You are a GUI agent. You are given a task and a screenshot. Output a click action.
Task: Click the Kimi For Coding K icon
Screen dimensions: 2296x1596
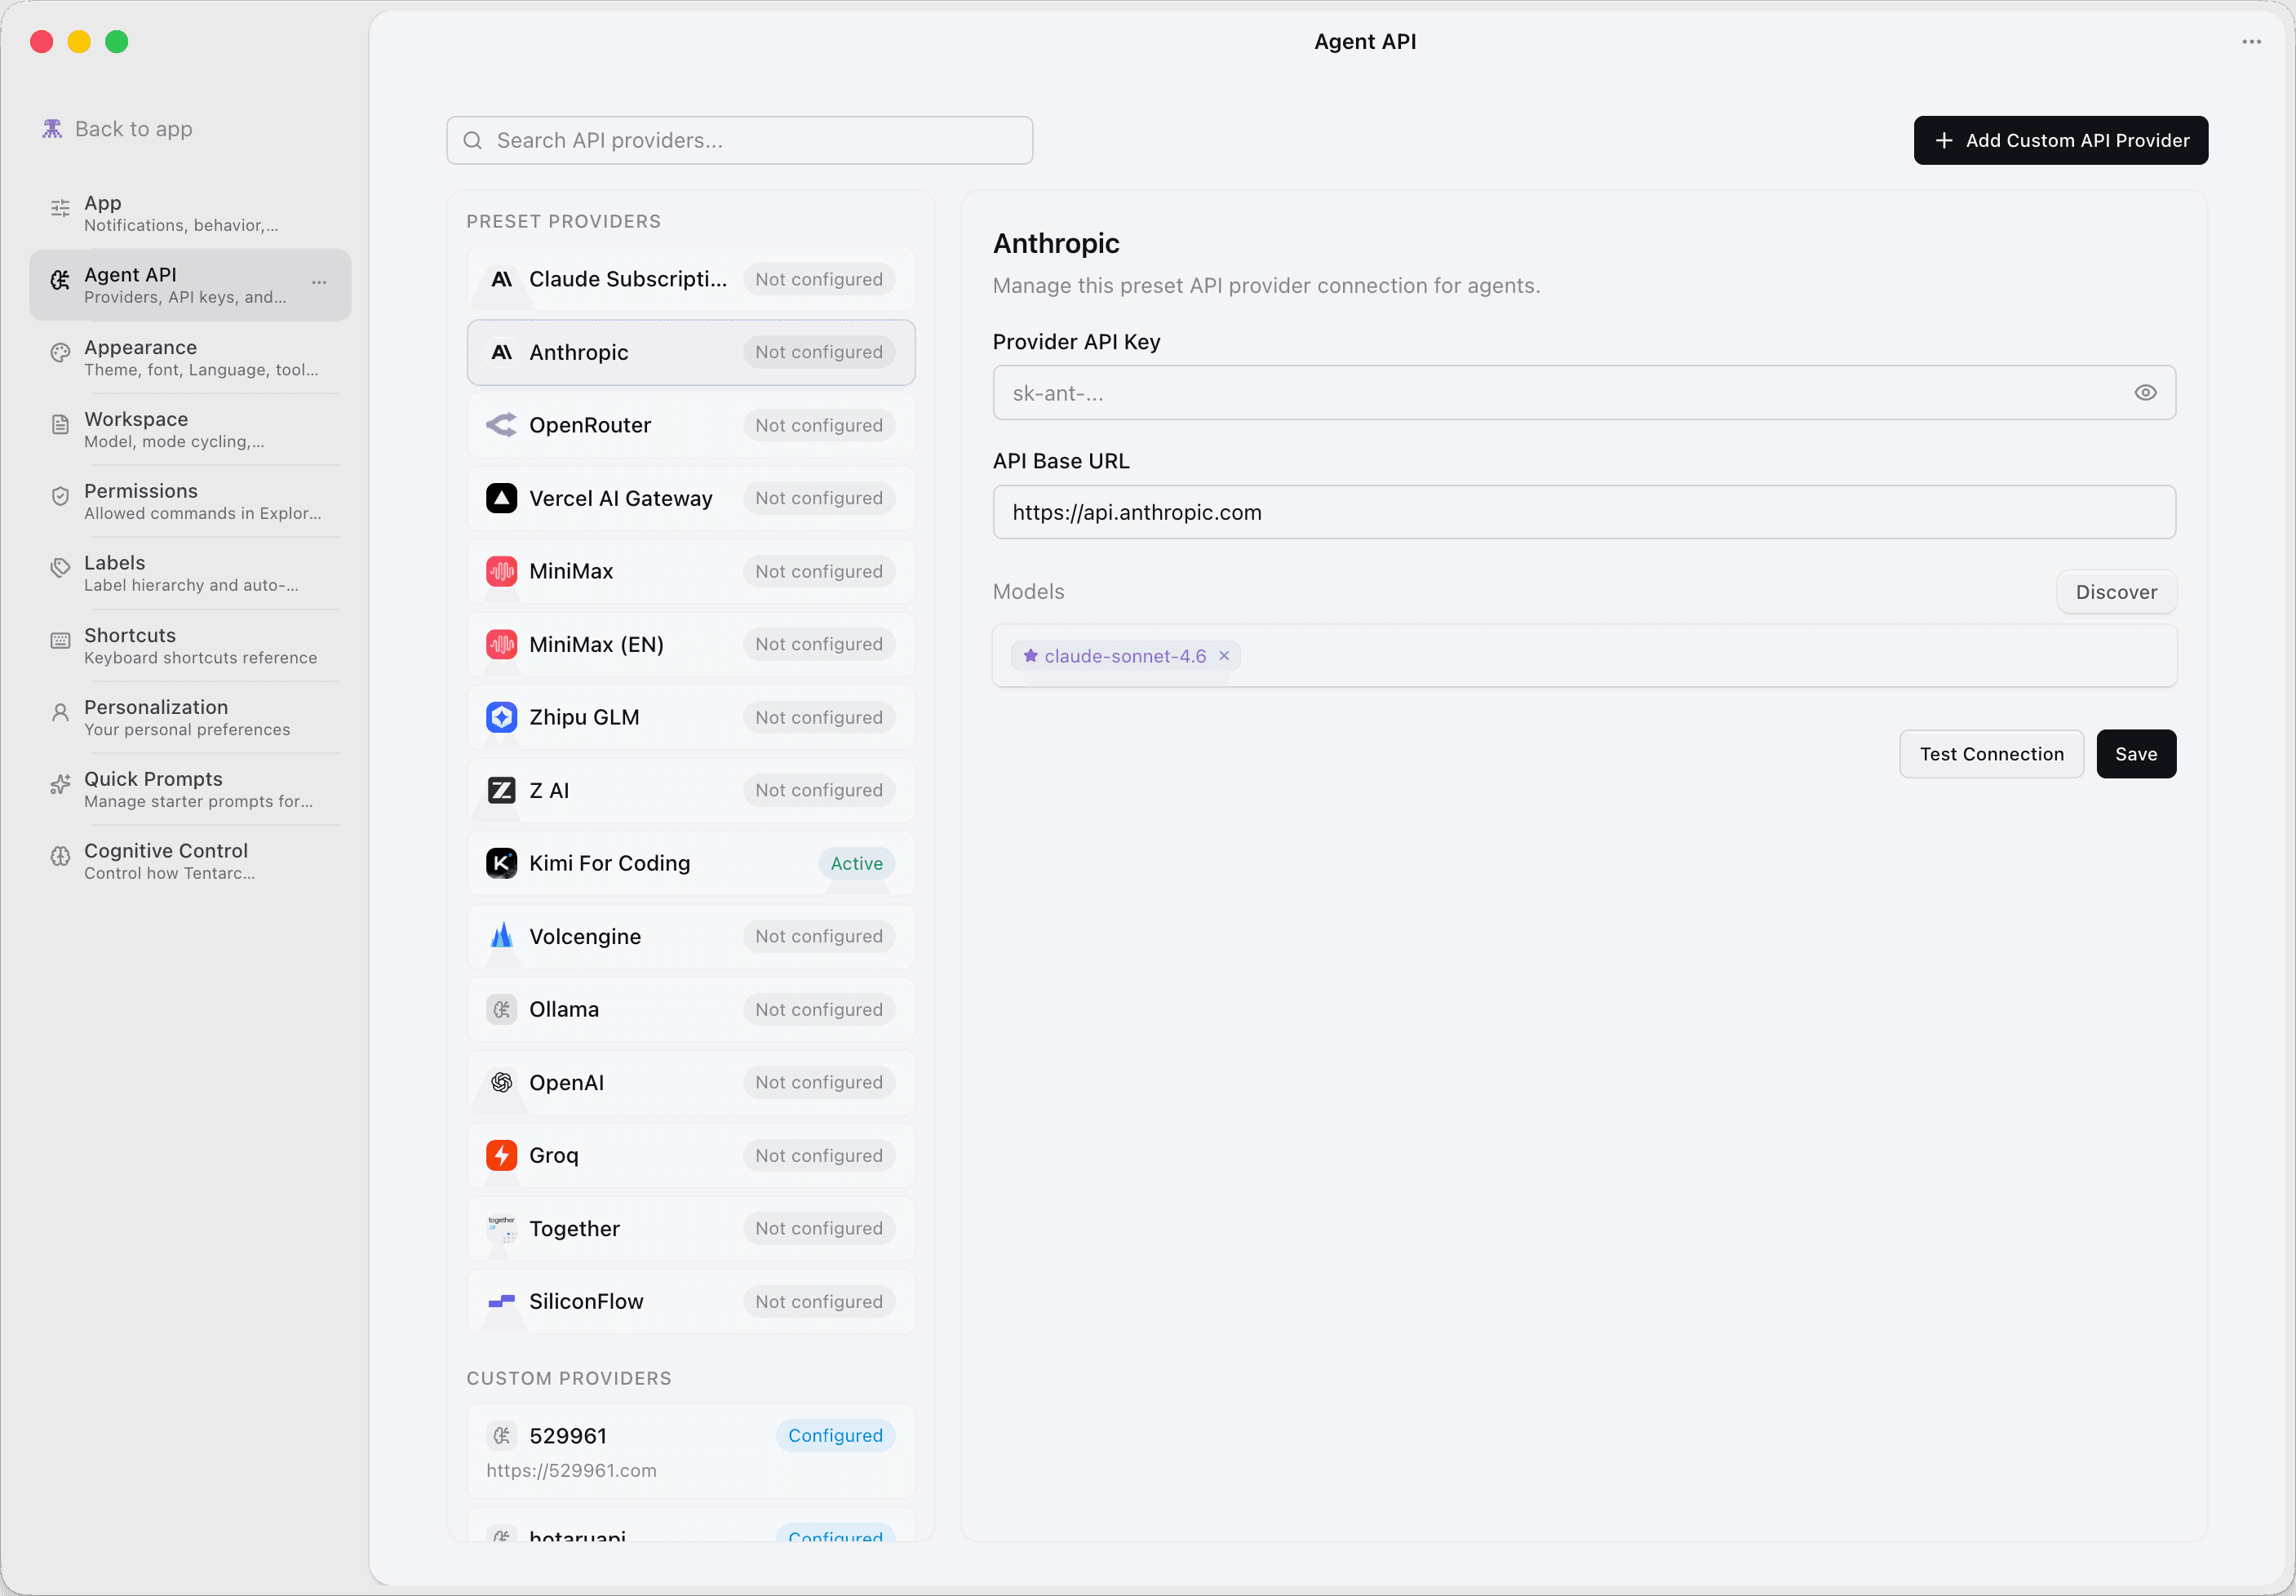[501, 863]
